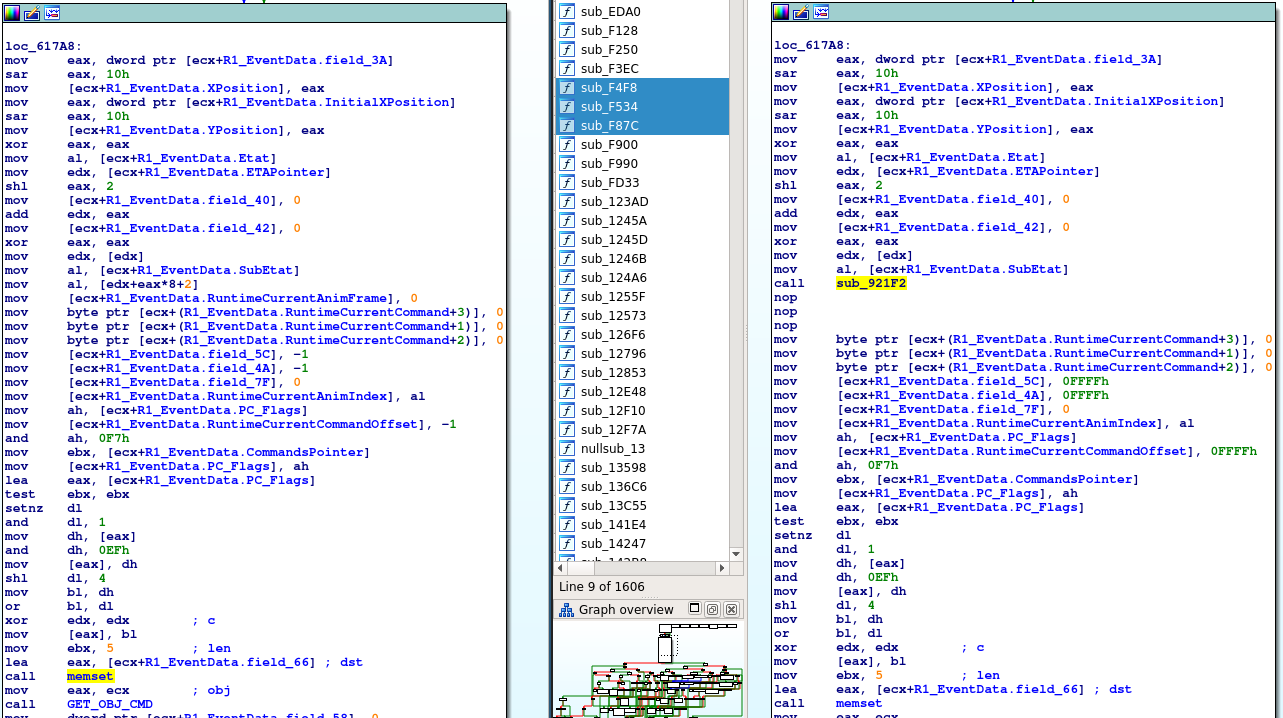Viewport: 1283px width, 718px height.
Task: Click group nodes icon in right graph block
Action: (821, 13)
